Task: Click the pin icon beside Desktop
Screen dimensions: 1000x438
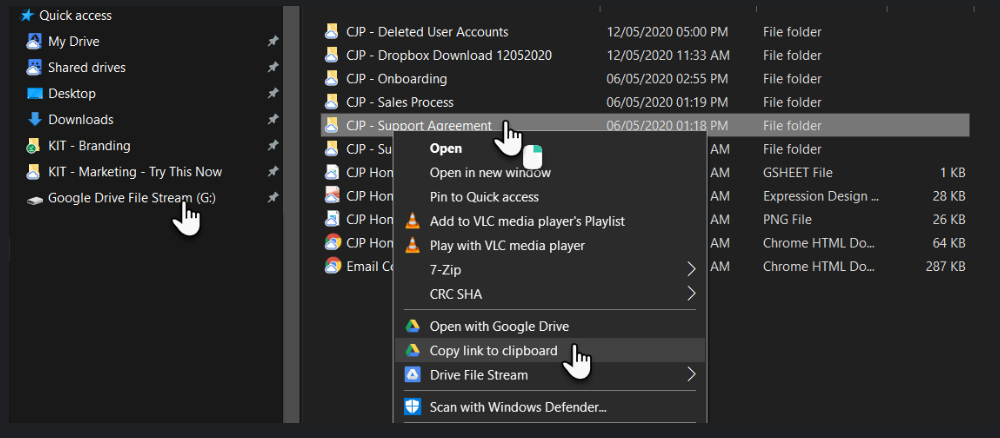Action: tap(273, 94)
